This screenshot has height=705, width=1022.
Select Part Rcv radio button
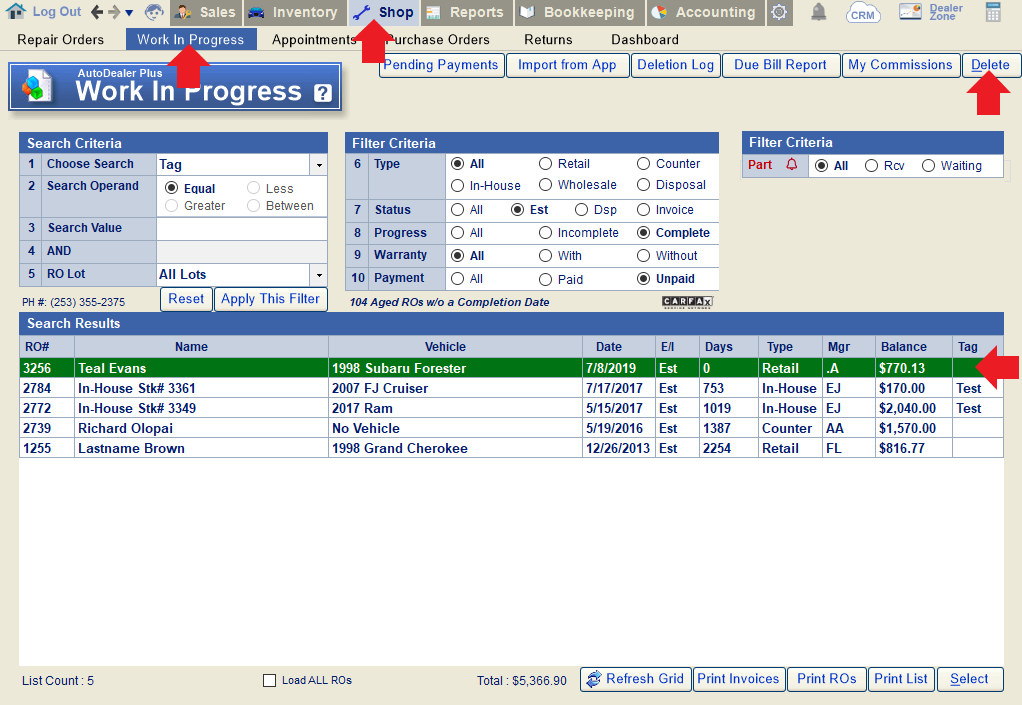871,165
